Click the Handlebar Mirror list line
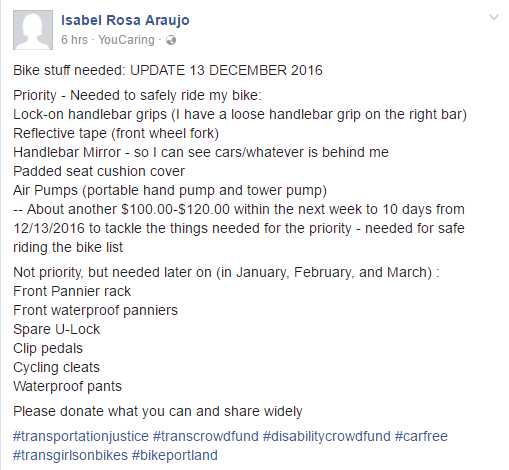This screenshot has width=509, height=470. tap(201, 152)
